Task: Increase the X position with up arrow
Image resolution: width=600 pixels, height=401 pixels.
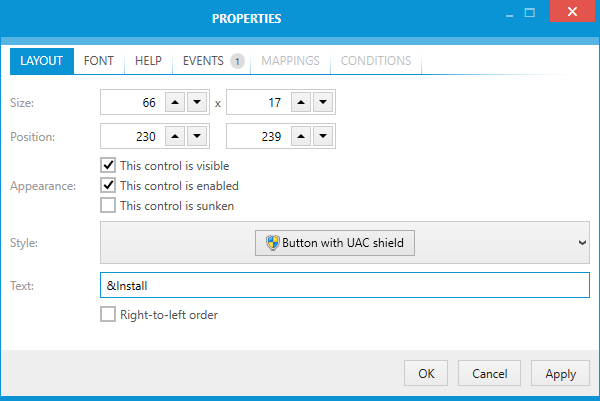Action: click(174, 136)
